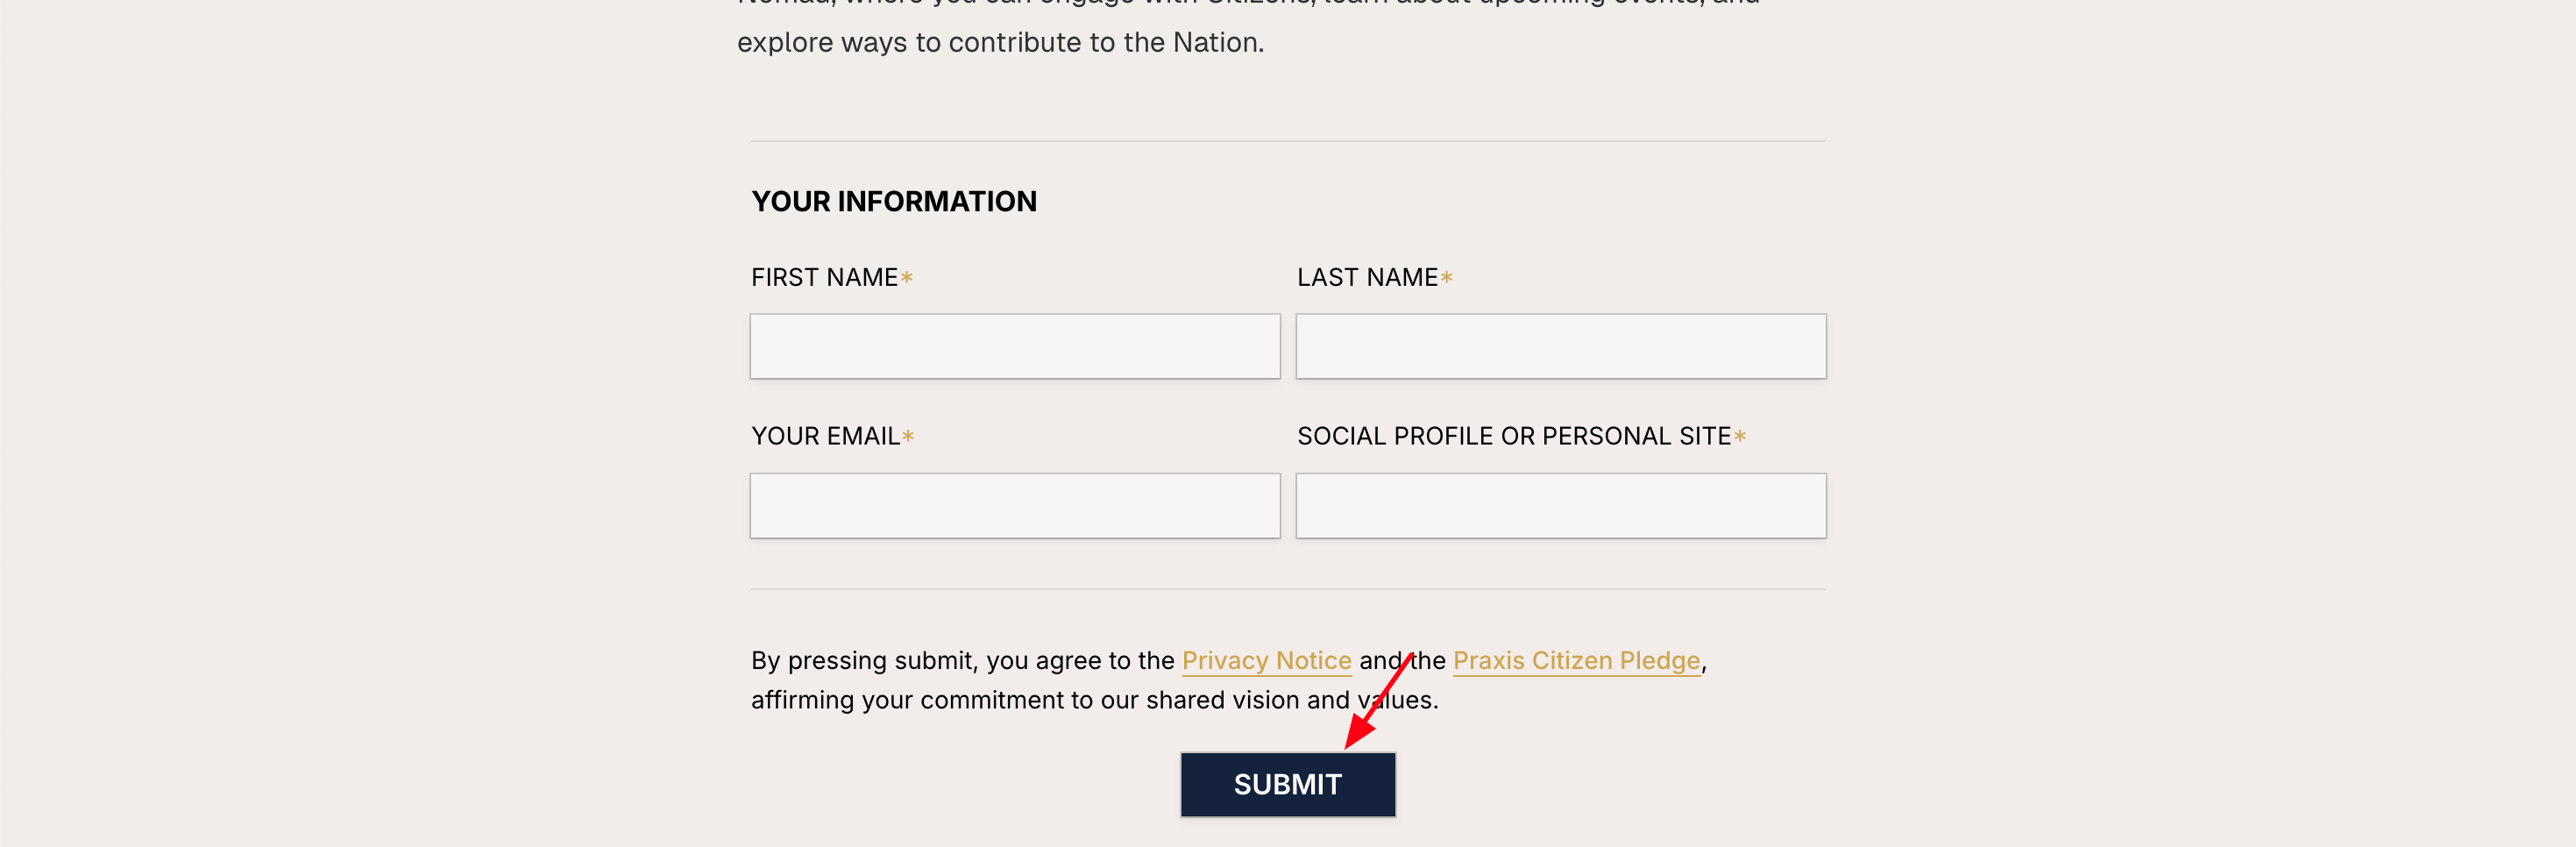This screenshot has height=847, width=2576.
Task: Open the Praxis Citizen Pledge link
Action: pos(1576,660)
